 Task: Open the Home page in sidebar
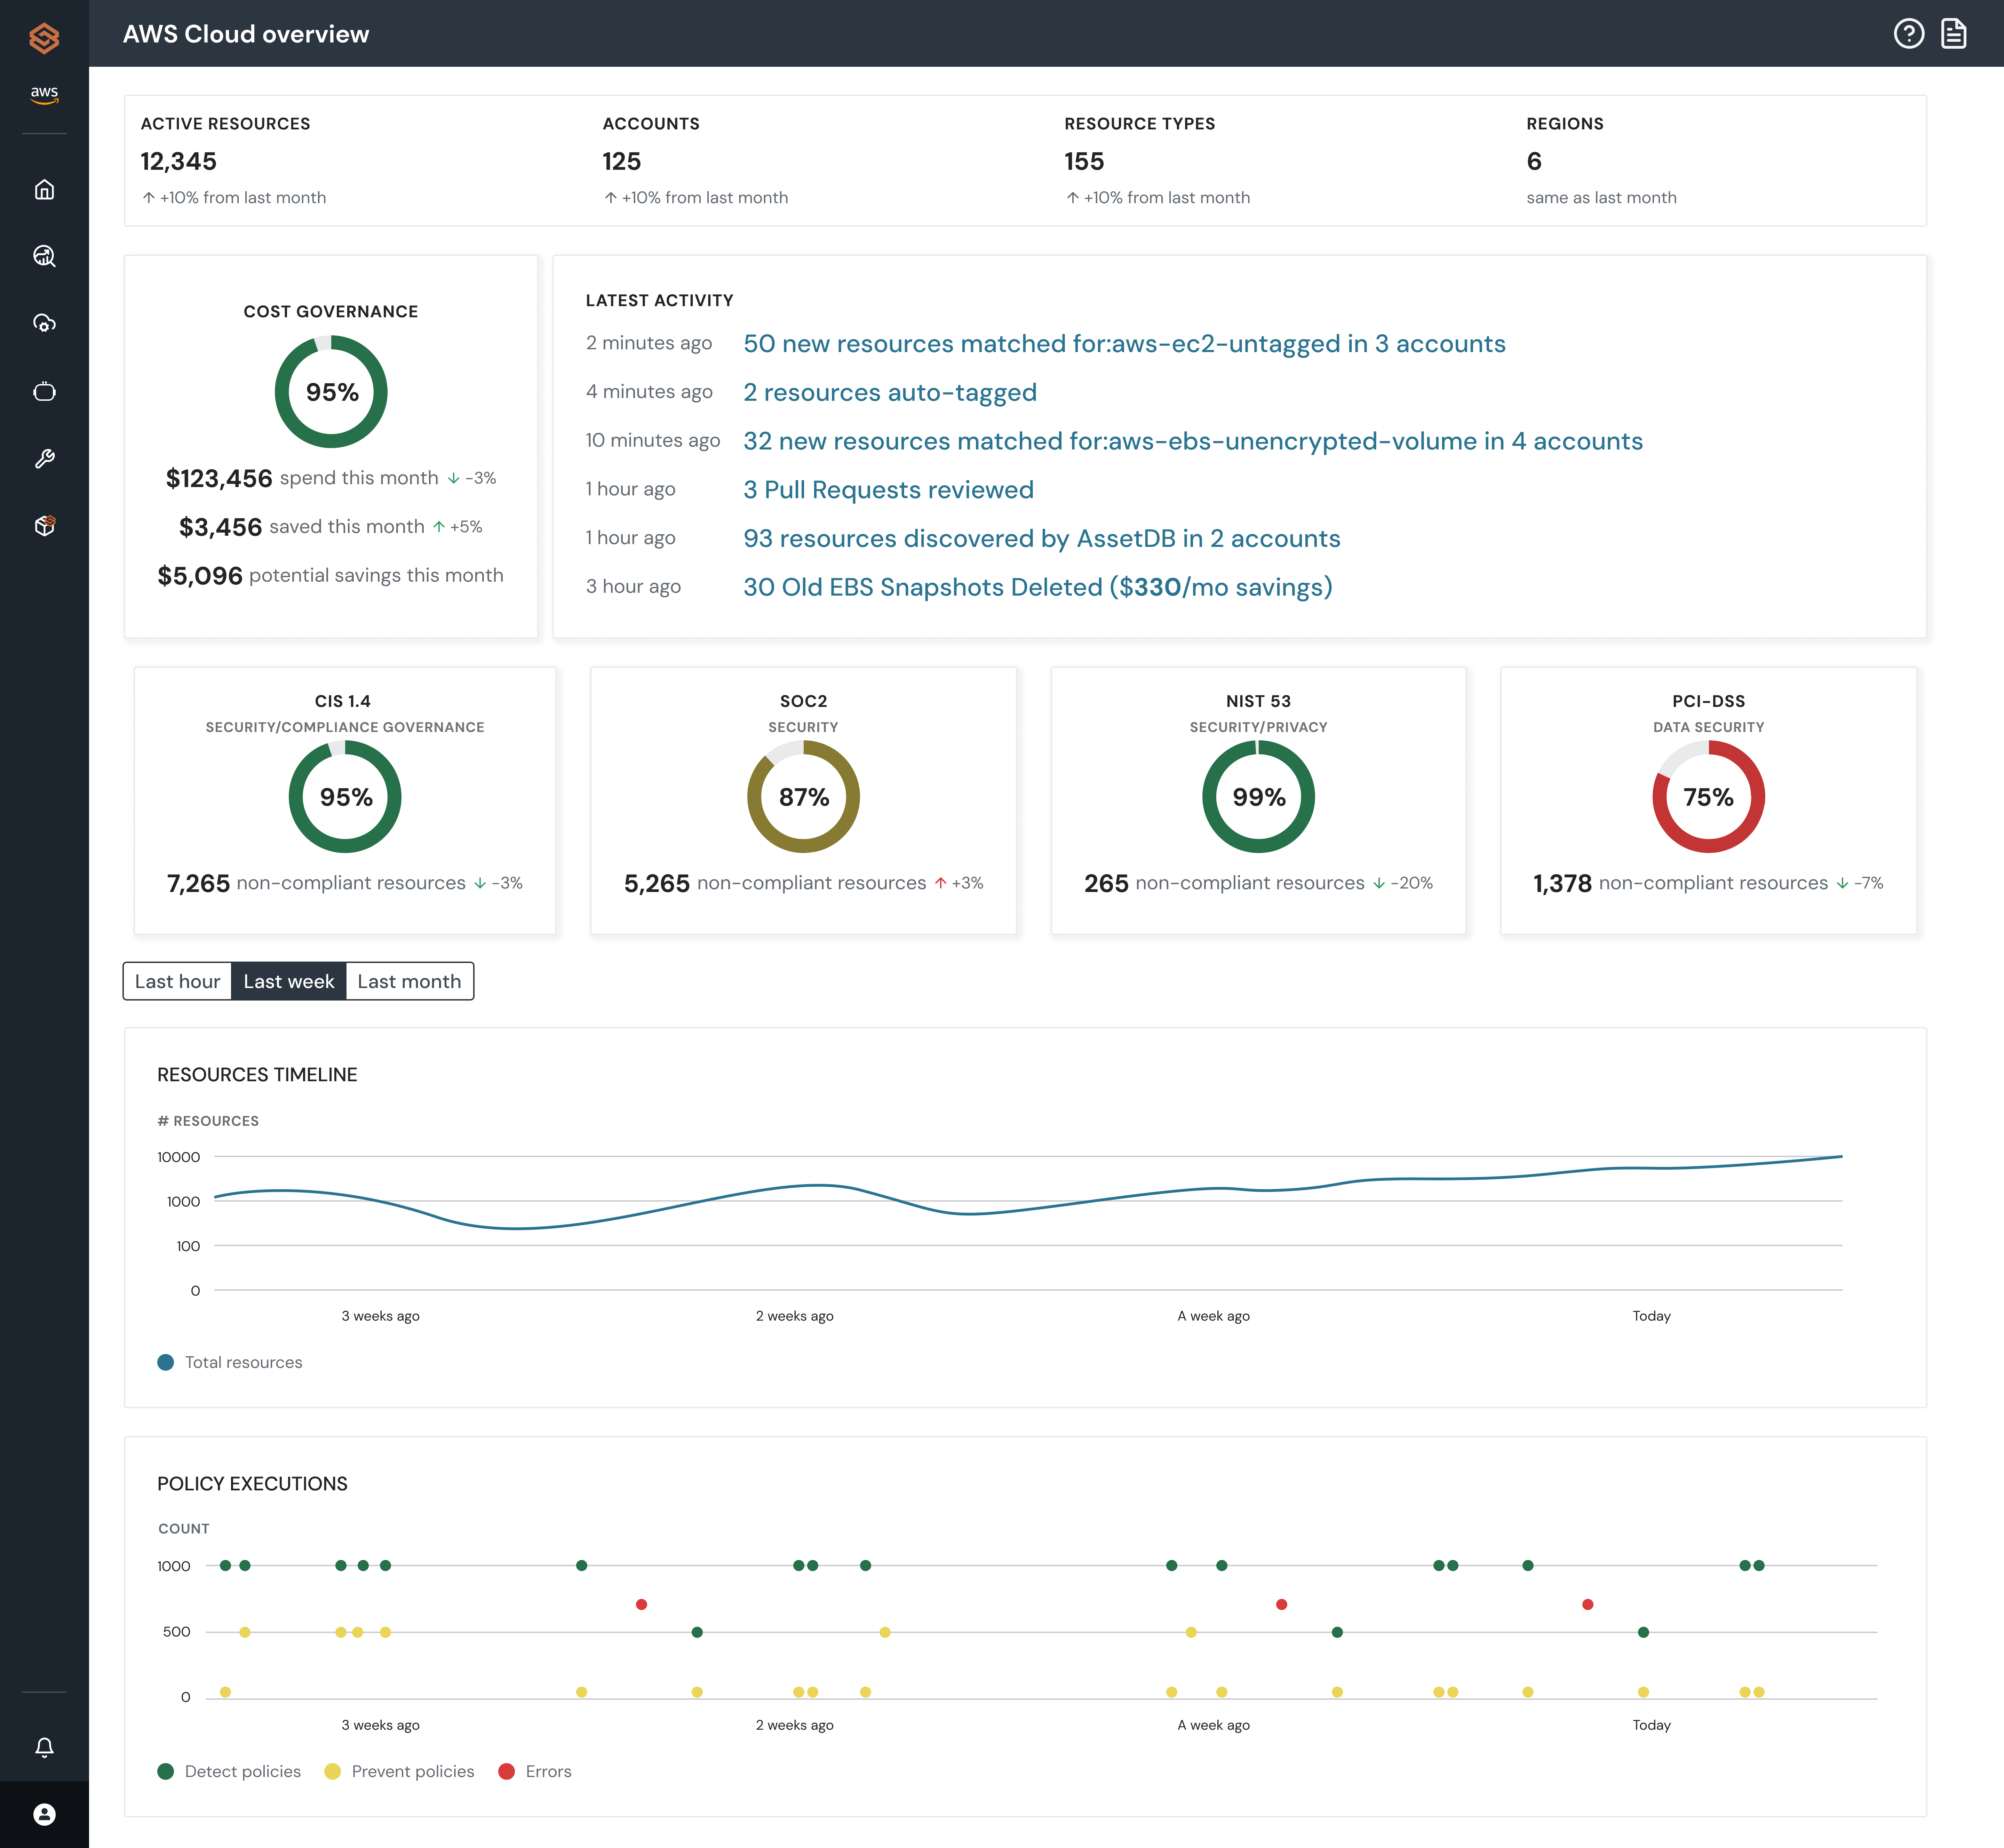click(x=44, y=189)
